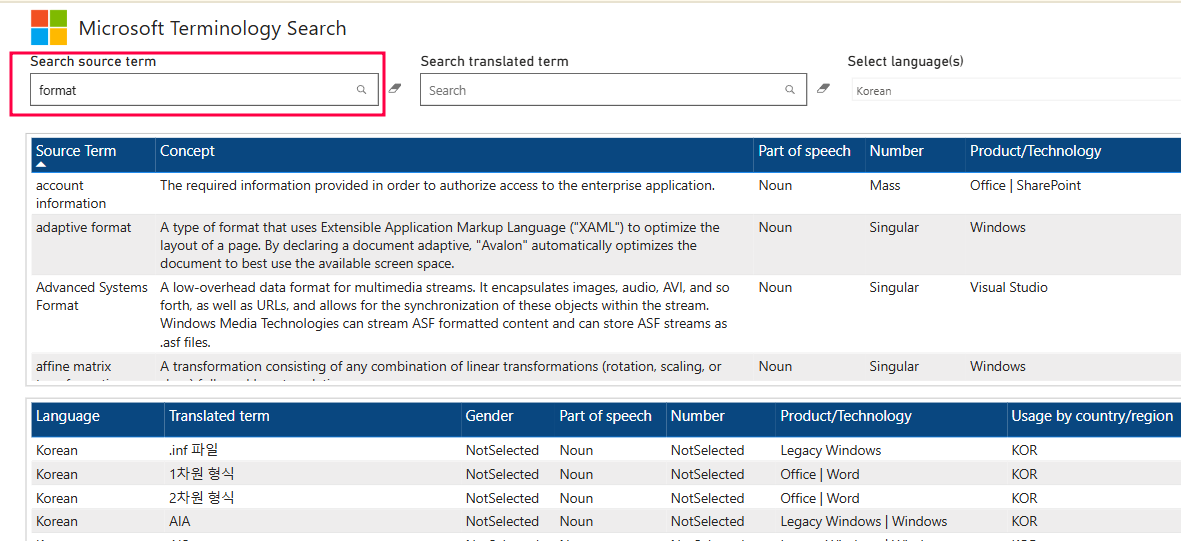Screen dimensions: 1181x541
Task: Select the 'adaptive format' source term
Action: coord(84,228)
